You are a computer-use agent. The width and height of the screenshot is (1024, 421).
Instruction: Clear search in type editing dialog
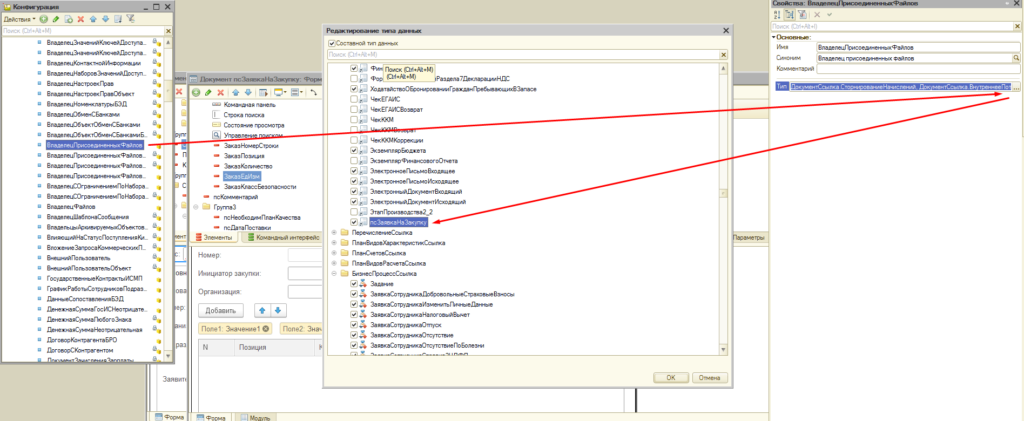(724, 55)
